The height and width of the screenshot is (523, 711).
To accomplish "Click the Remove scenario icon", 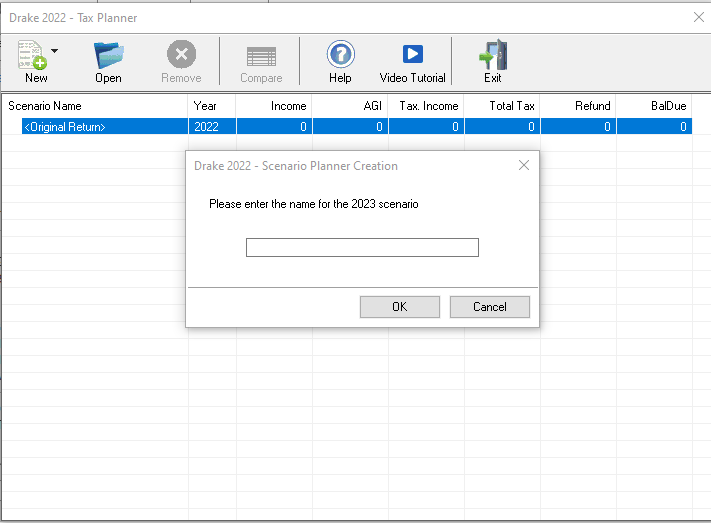I will pyautogui.click(x=181, y=54).
